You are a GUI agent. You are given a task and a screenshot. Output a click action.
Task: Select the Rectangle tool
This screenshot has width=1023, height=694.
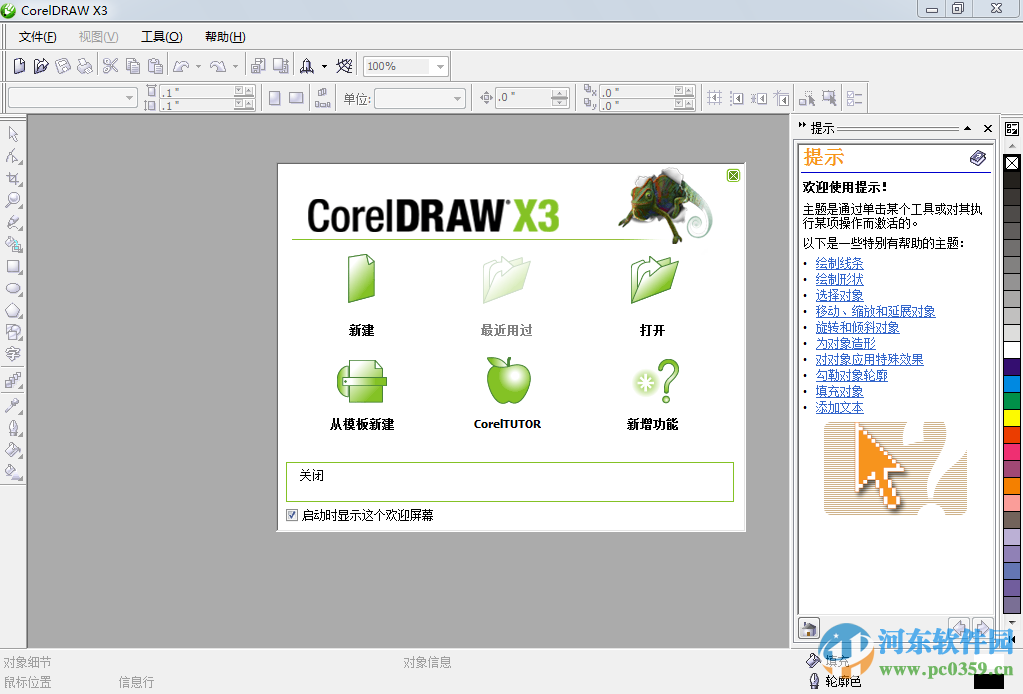[14, 264]
